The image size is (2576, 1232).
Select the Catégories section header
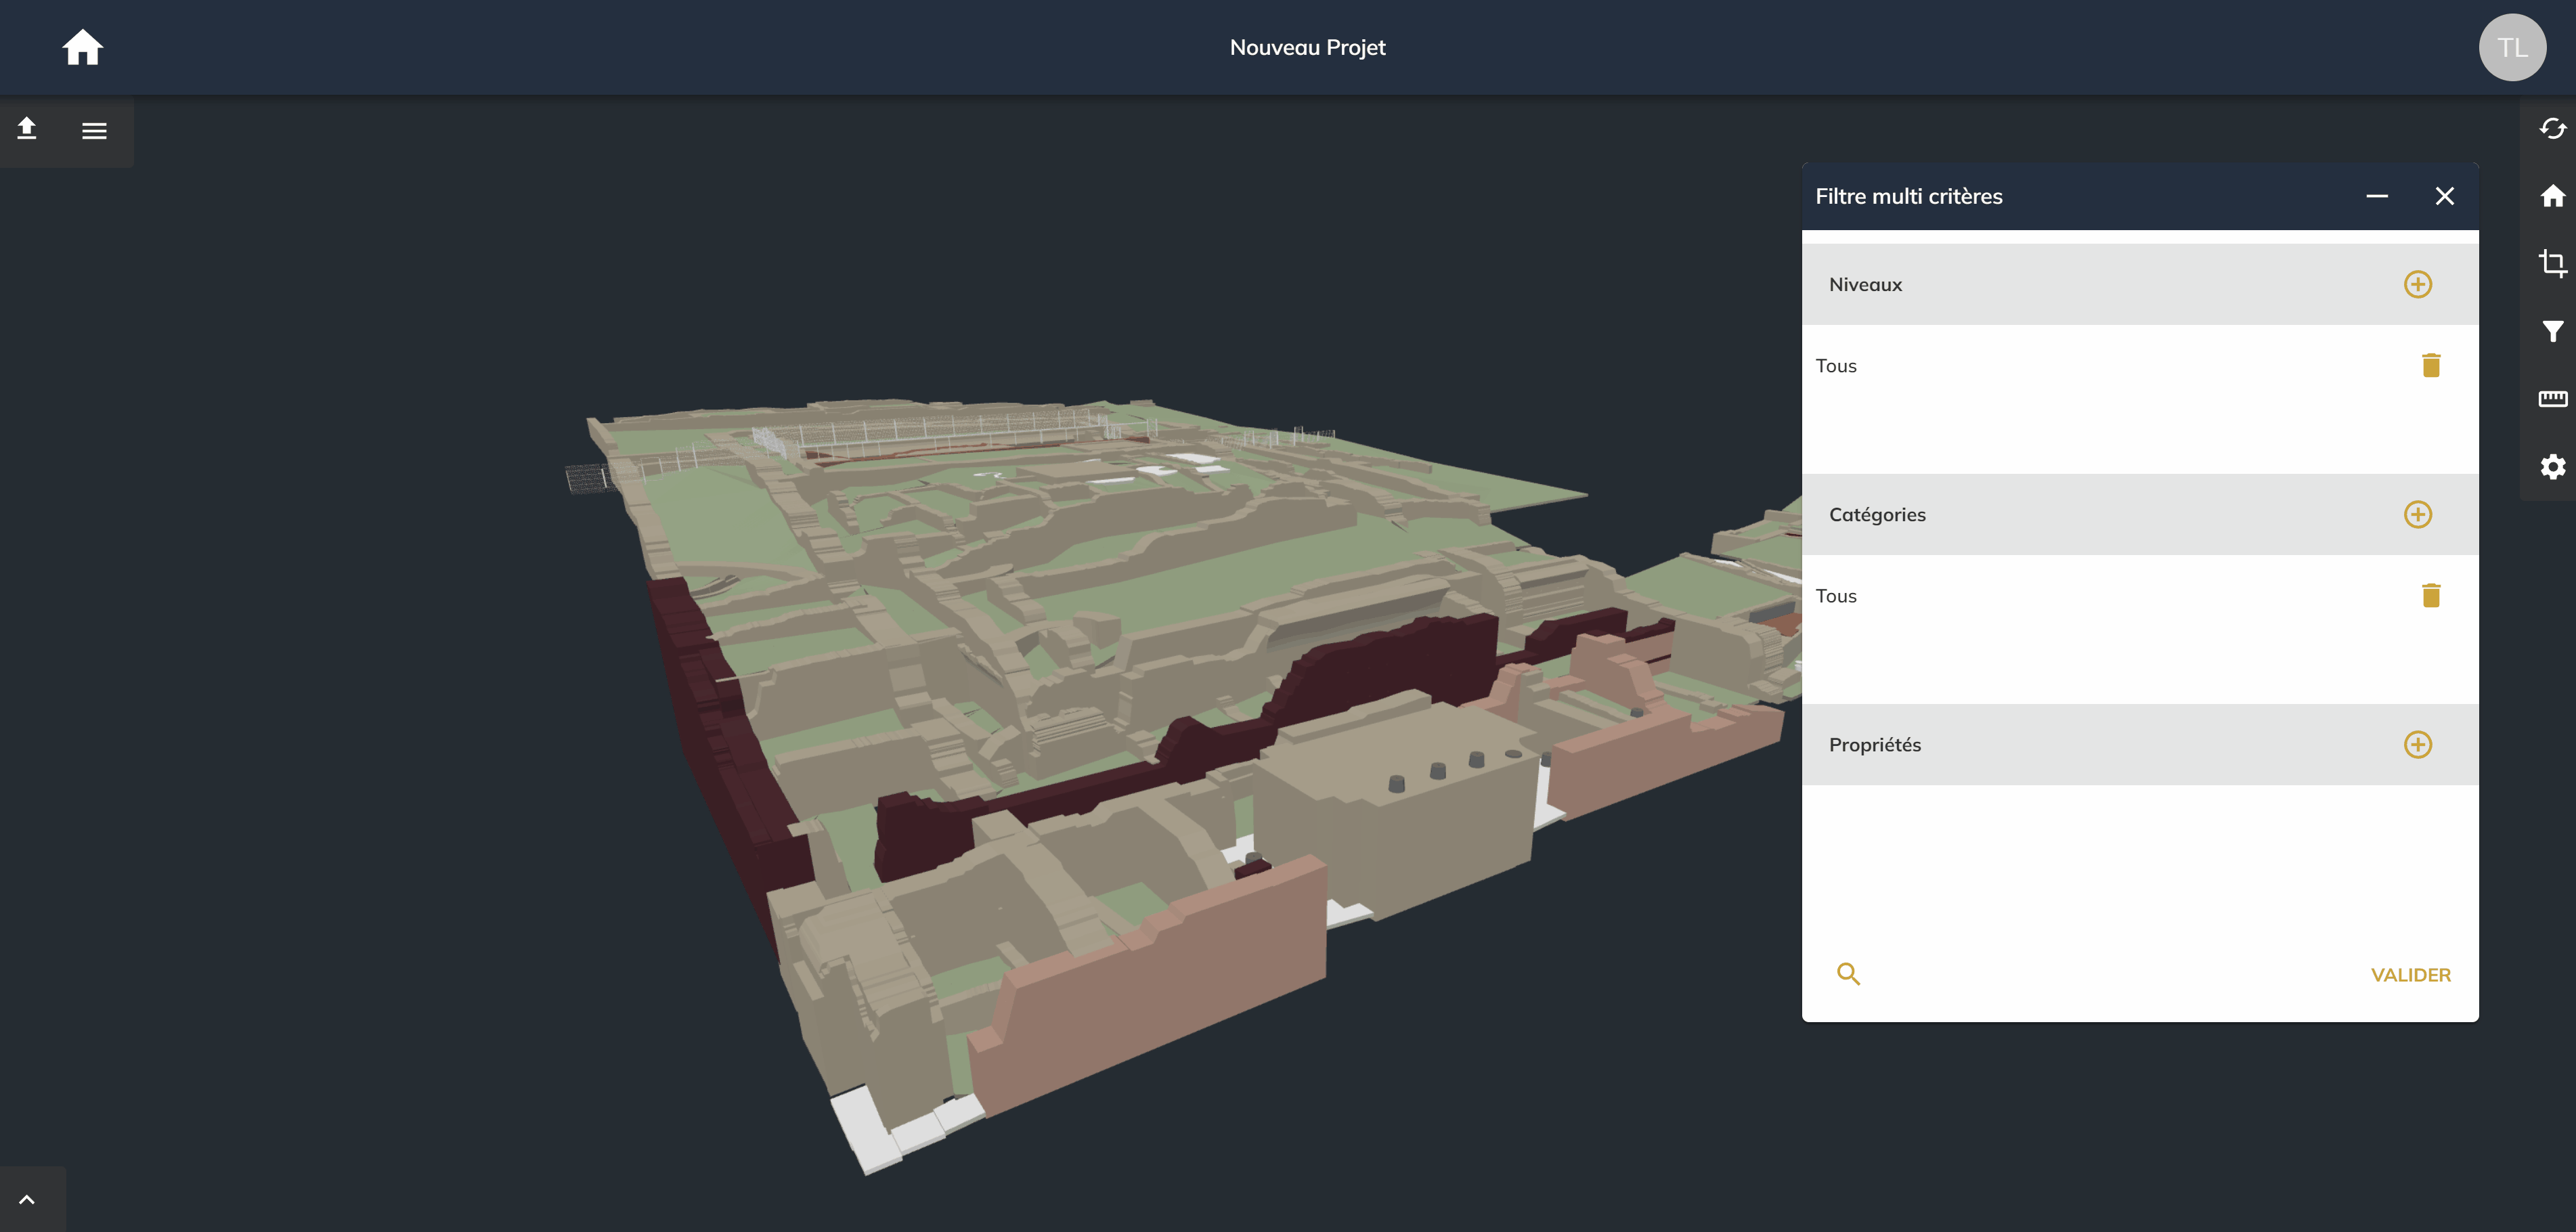click(x=2139, y=514)
